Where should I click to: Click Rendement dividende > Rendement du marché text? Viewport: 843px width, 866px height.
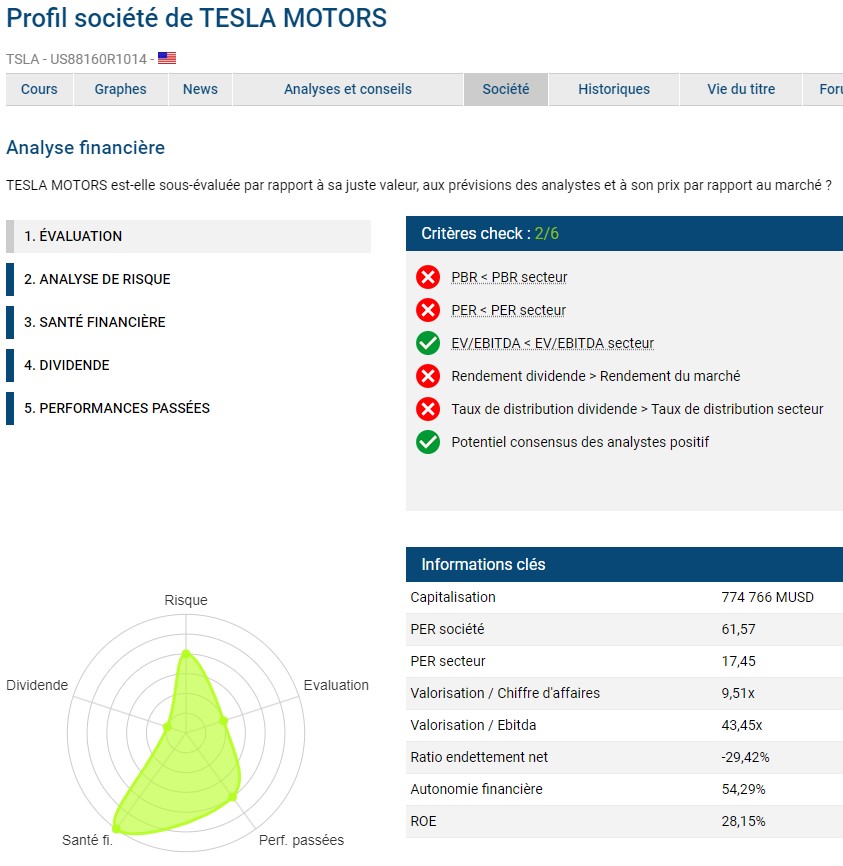[596, 376]
